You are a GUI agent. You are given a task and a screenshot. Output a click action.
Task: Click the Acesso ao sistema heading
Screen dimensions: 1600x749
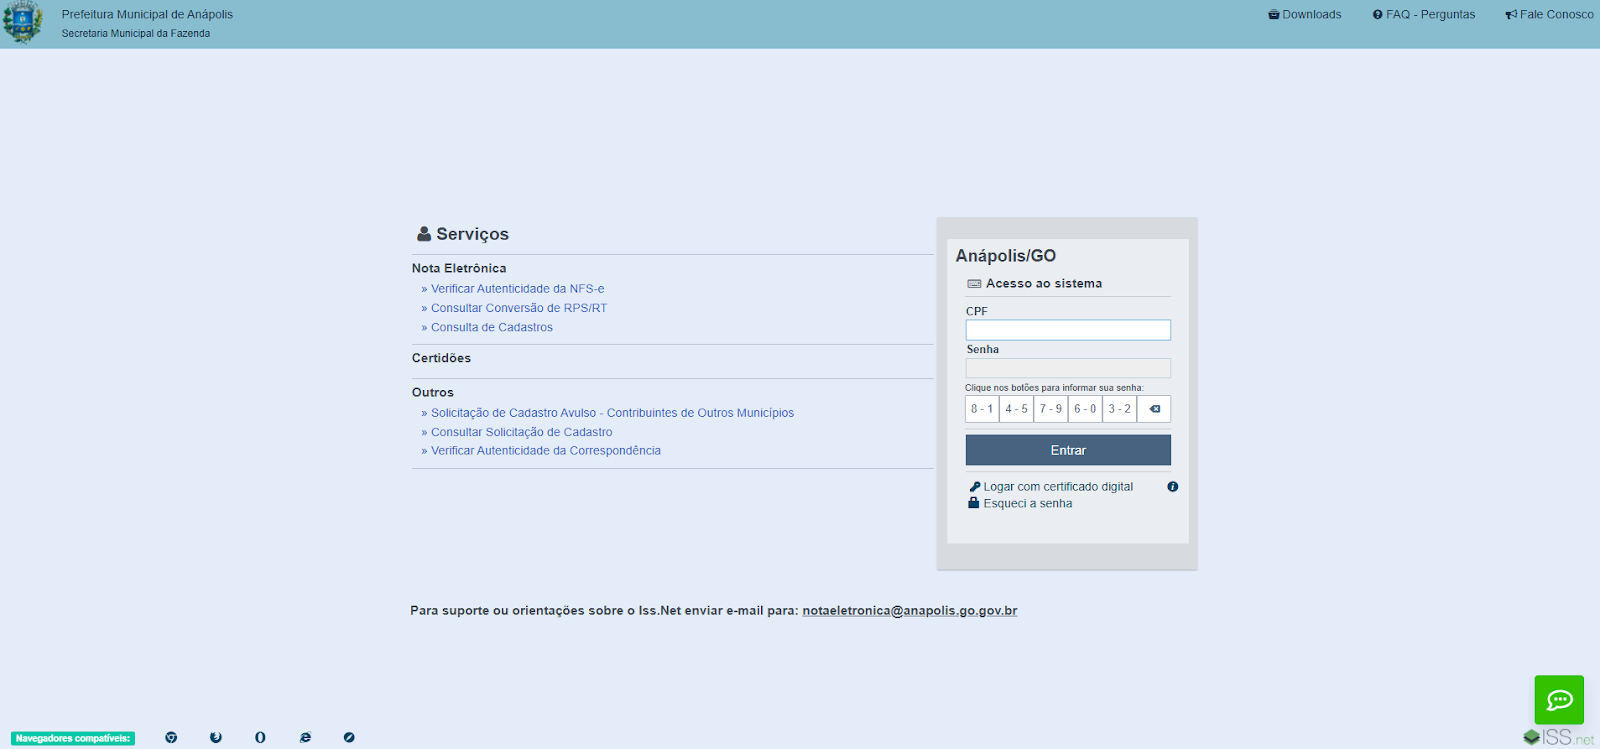pos(1044,284)
